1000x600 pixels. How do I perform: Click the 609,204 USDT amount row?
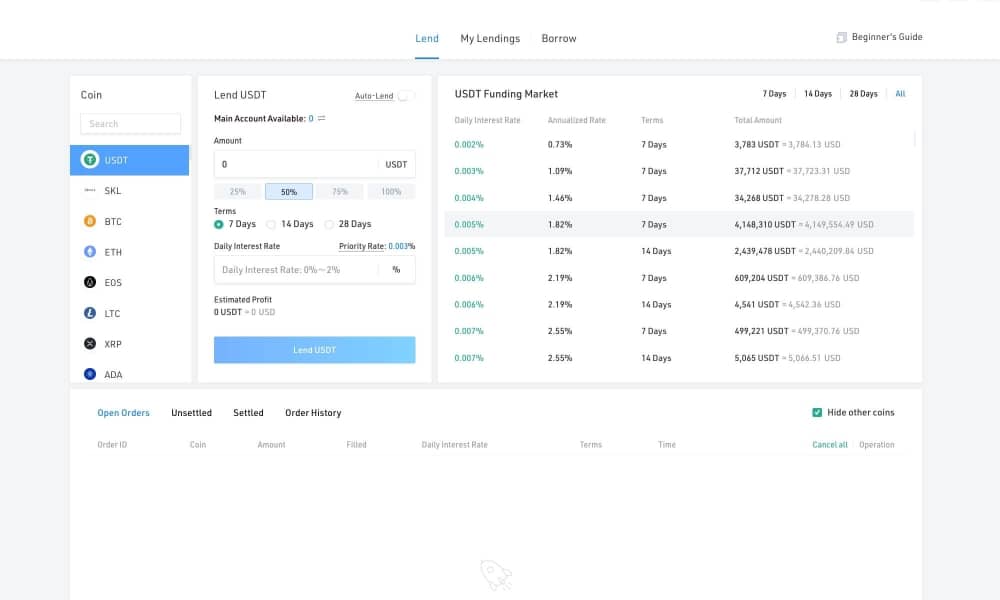[x=679, y=278]
